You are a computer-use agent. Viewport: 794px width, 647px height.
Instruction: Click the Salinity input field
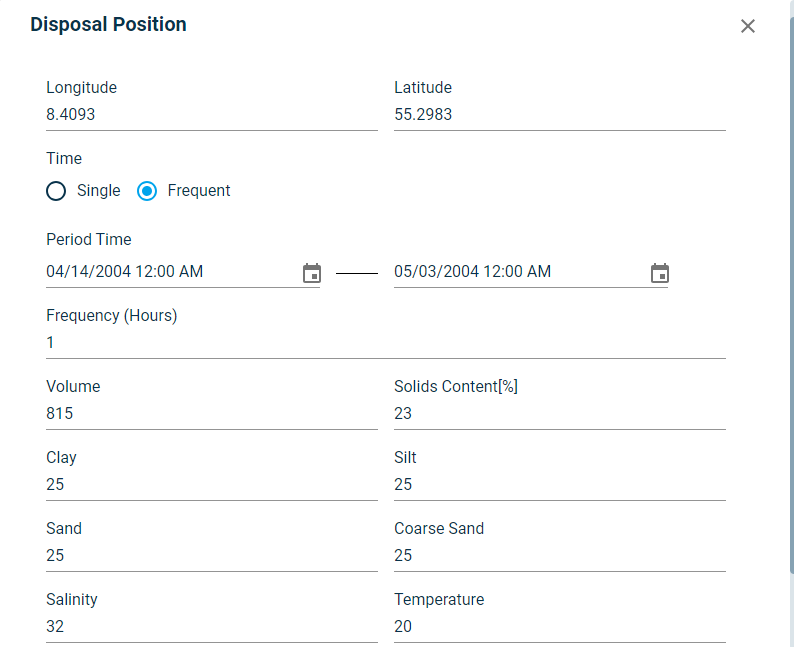coord(211,627)
